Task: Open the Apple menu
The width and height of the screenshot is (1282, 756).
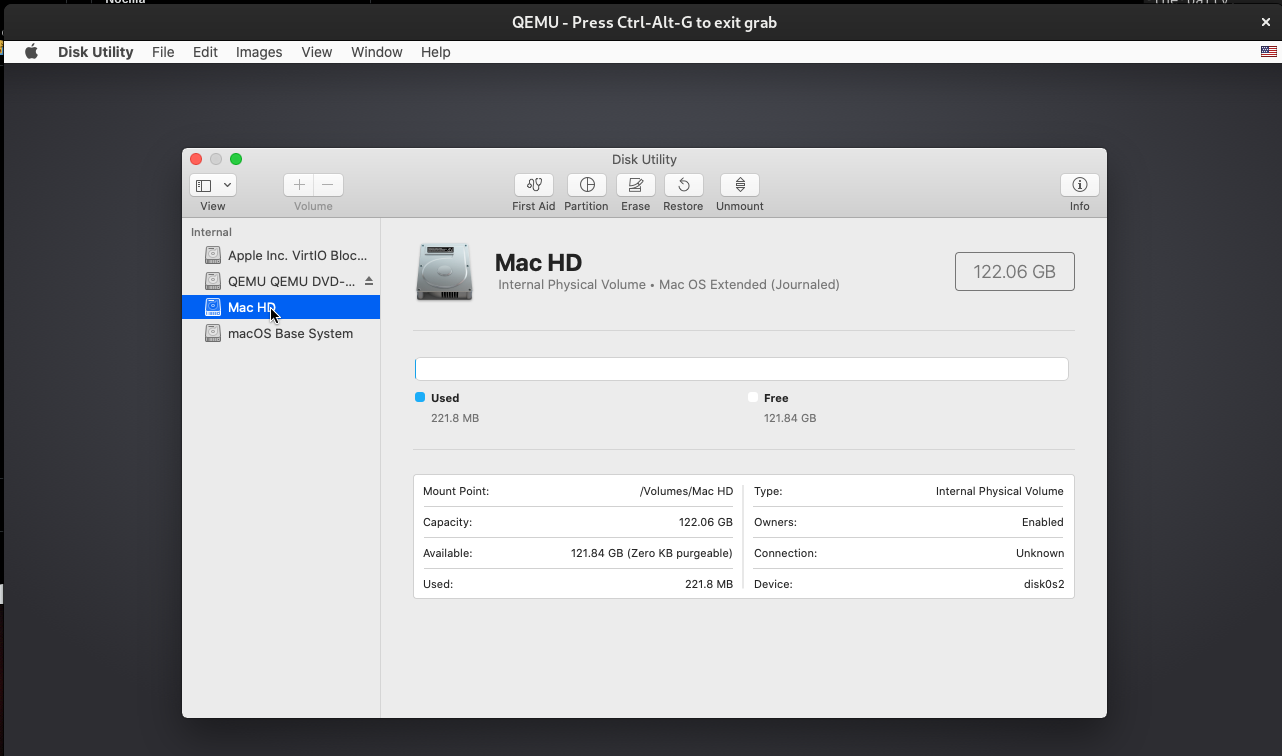Action: [x=31, y=52]
